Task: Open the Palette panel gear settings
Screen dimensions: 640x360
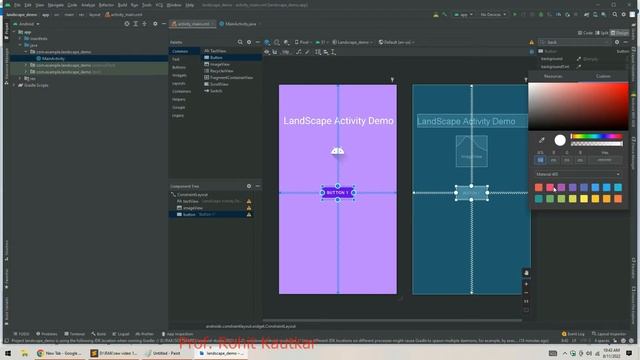Action: [249, 42]
